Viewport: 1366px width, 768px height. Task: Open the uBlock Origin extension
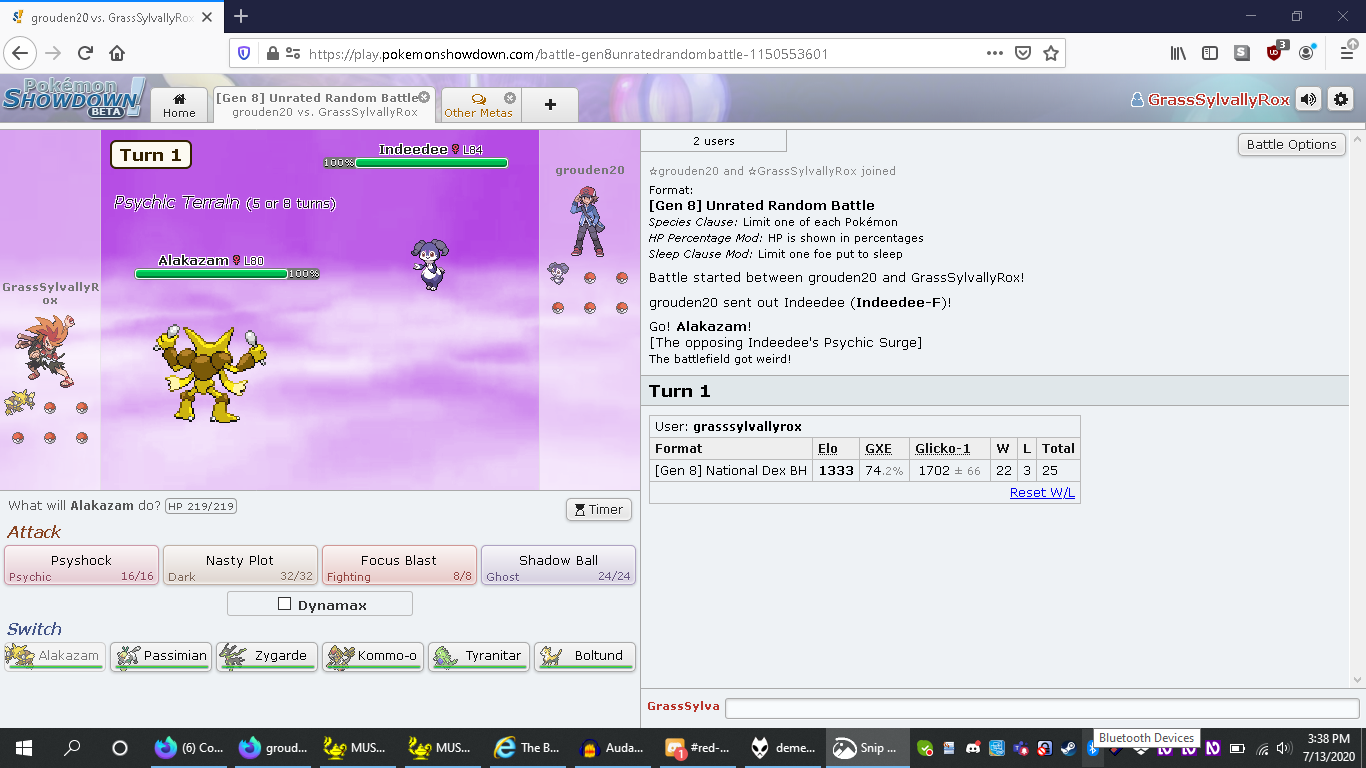point(1275,52)
